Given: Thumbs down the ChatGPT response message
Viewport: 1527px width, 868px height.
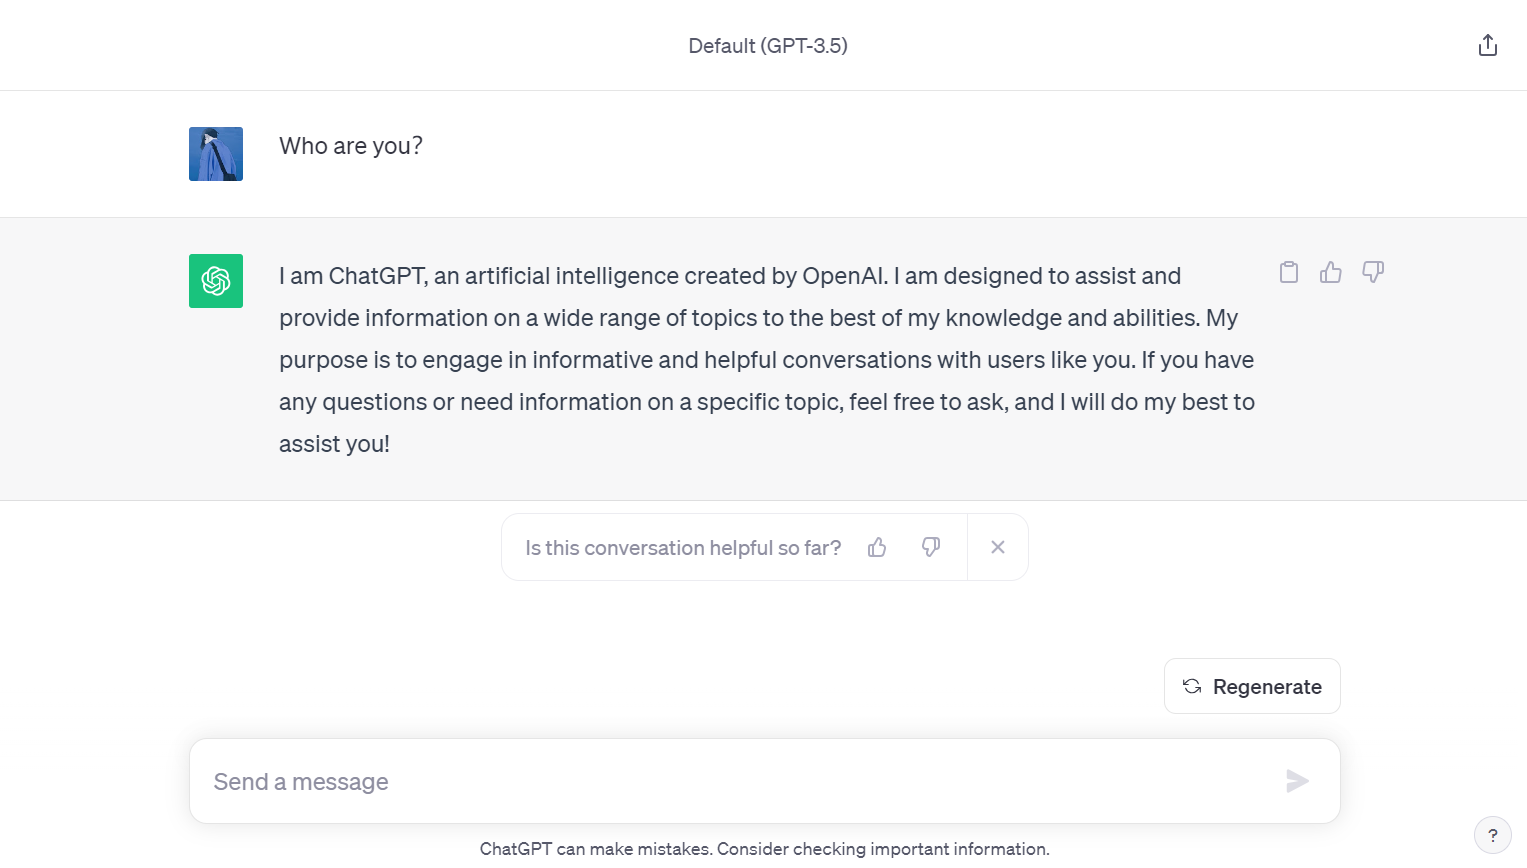Looking at the screenshot, I should 1373,272.
